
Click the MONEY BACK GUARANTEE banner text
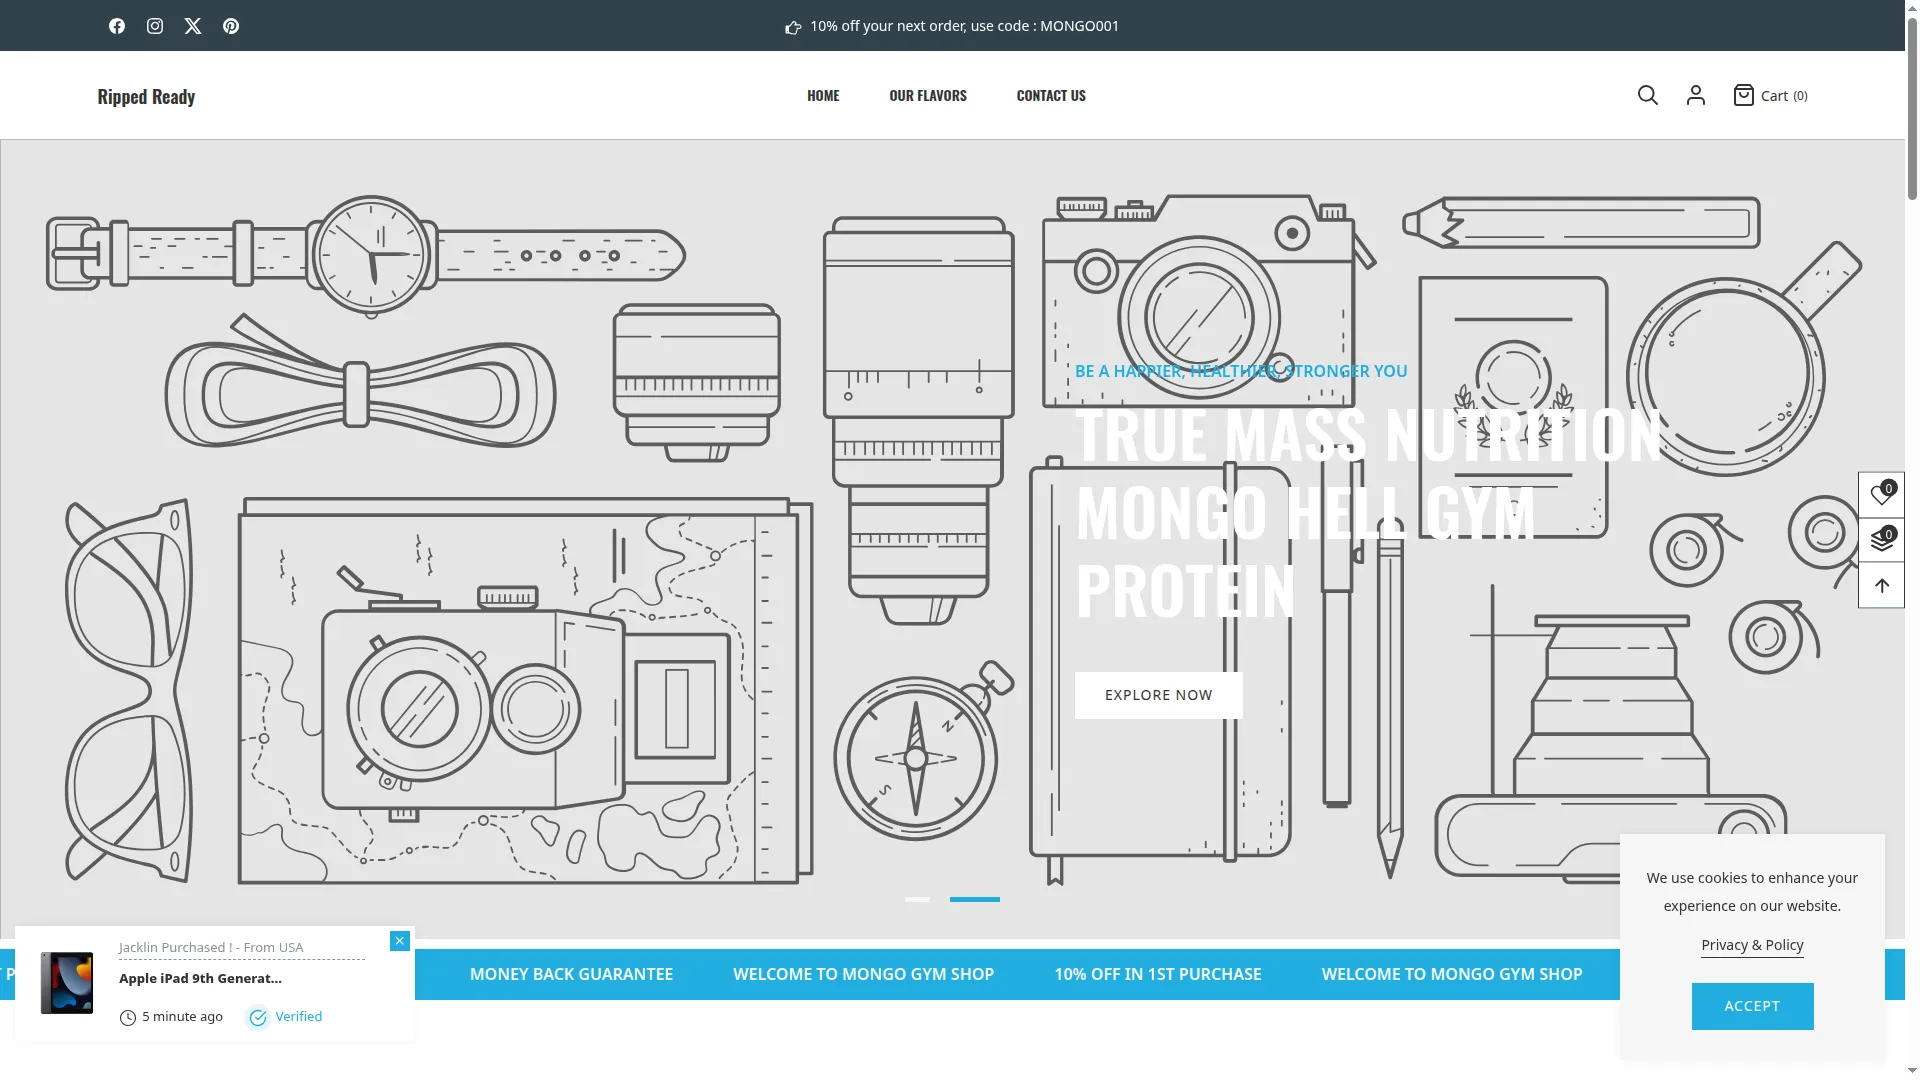[x=571, y=974]
